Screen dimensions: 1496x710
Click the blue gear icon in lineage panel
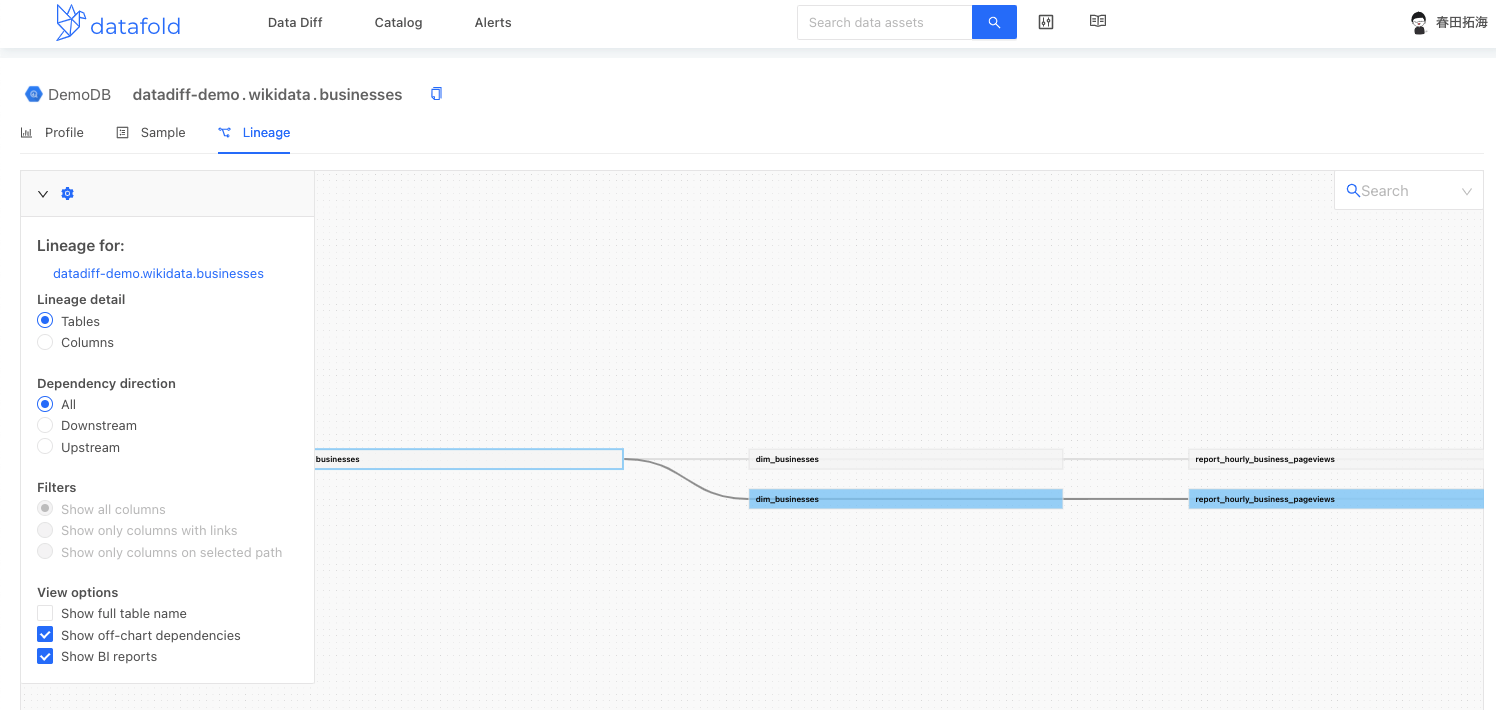(x=68, y=194)
